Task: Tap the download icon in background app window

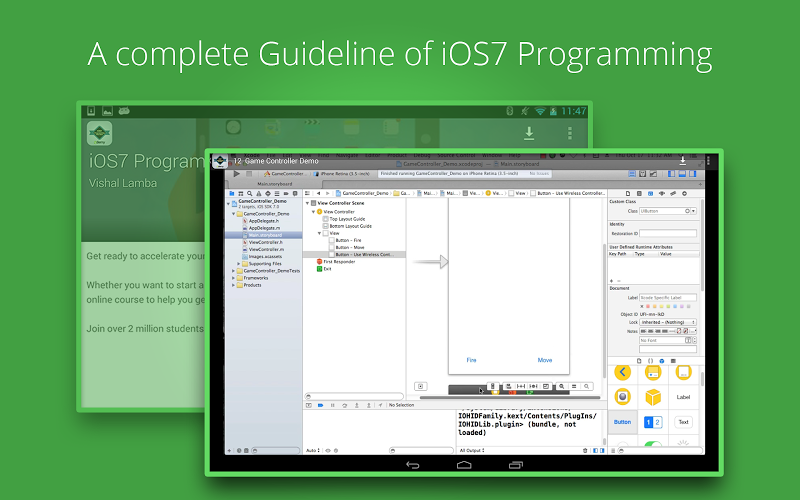Action: (529, 133)
